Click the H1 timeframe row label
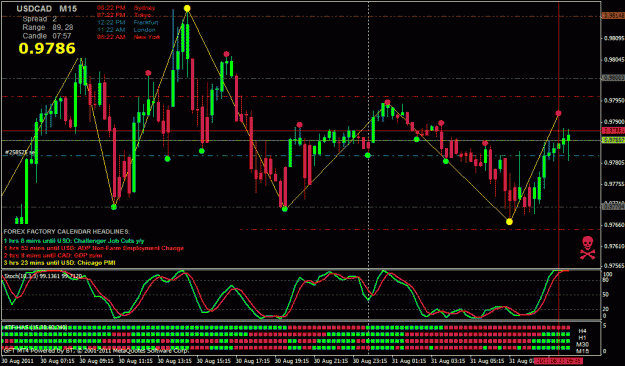 [582, 338]
